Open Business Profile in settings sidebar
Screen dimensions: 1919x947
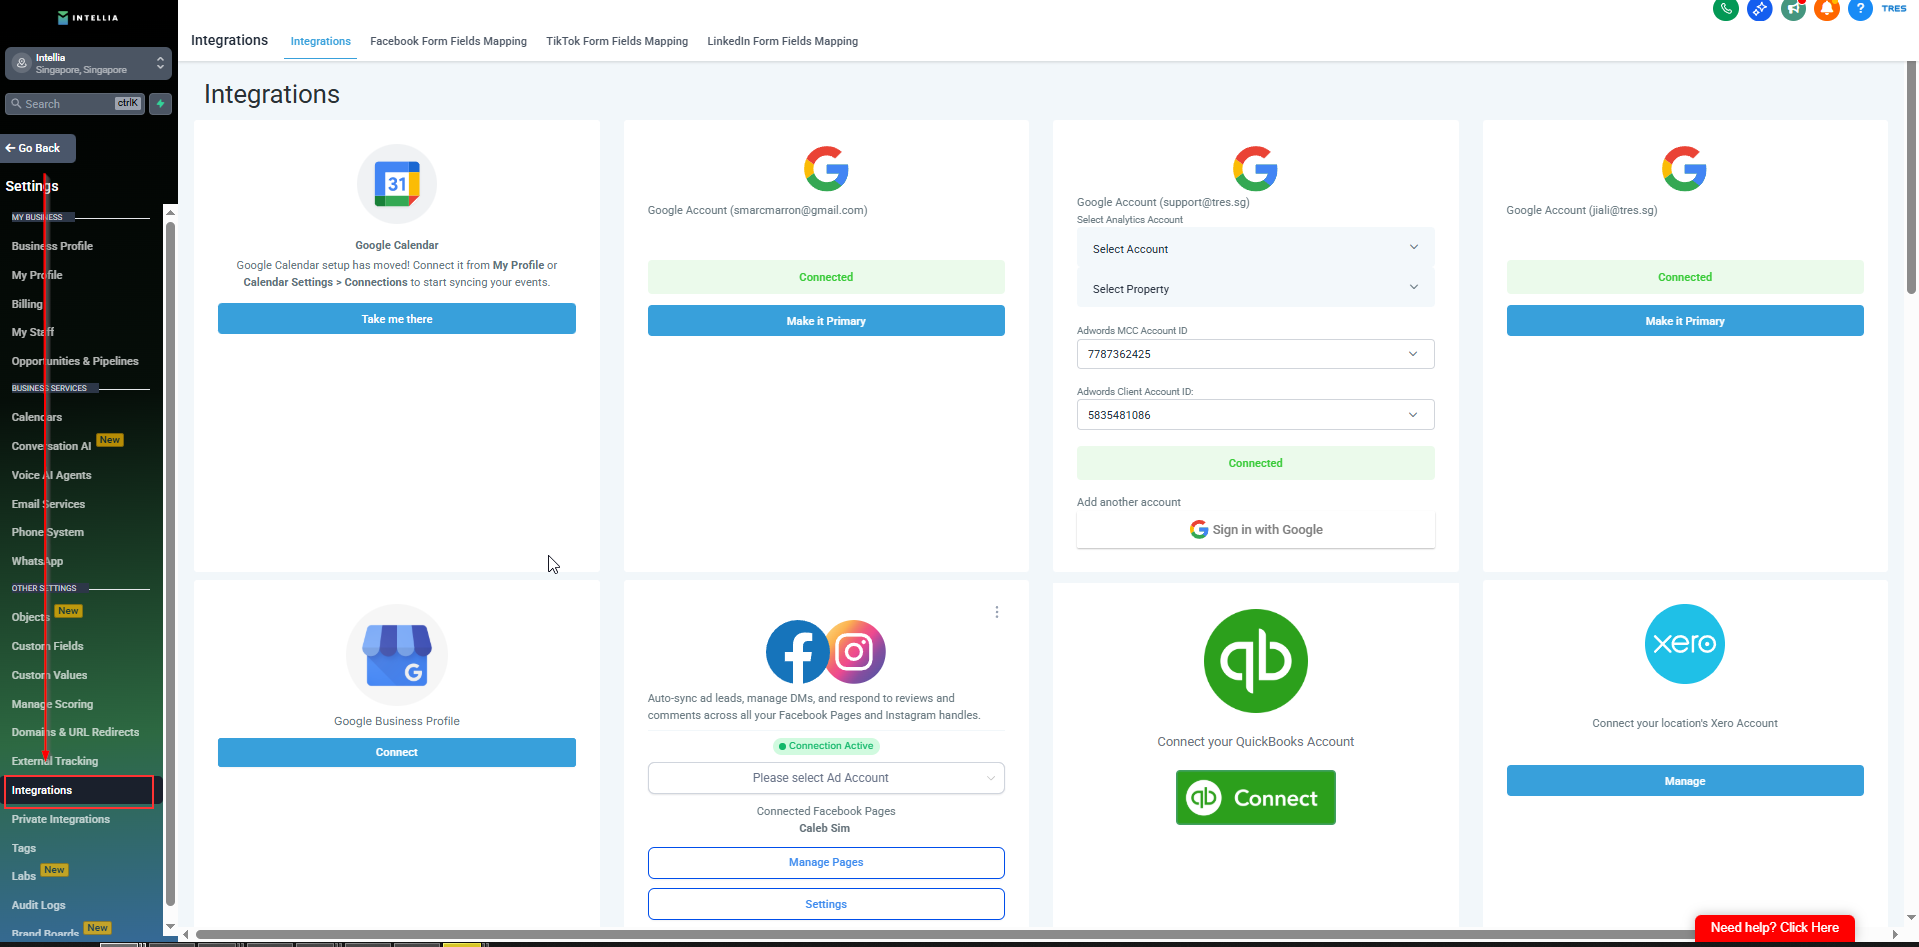52,246
